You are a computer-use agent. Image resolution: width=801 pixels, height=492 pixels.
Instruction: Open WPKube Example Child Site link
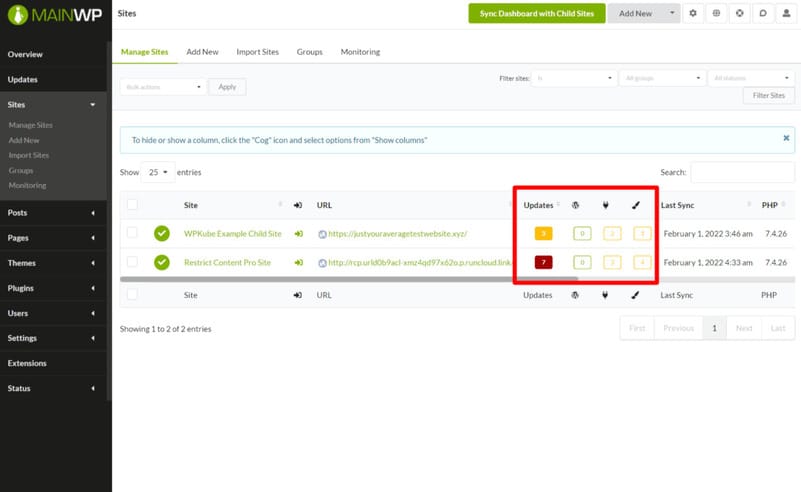[x=232, y=233]
